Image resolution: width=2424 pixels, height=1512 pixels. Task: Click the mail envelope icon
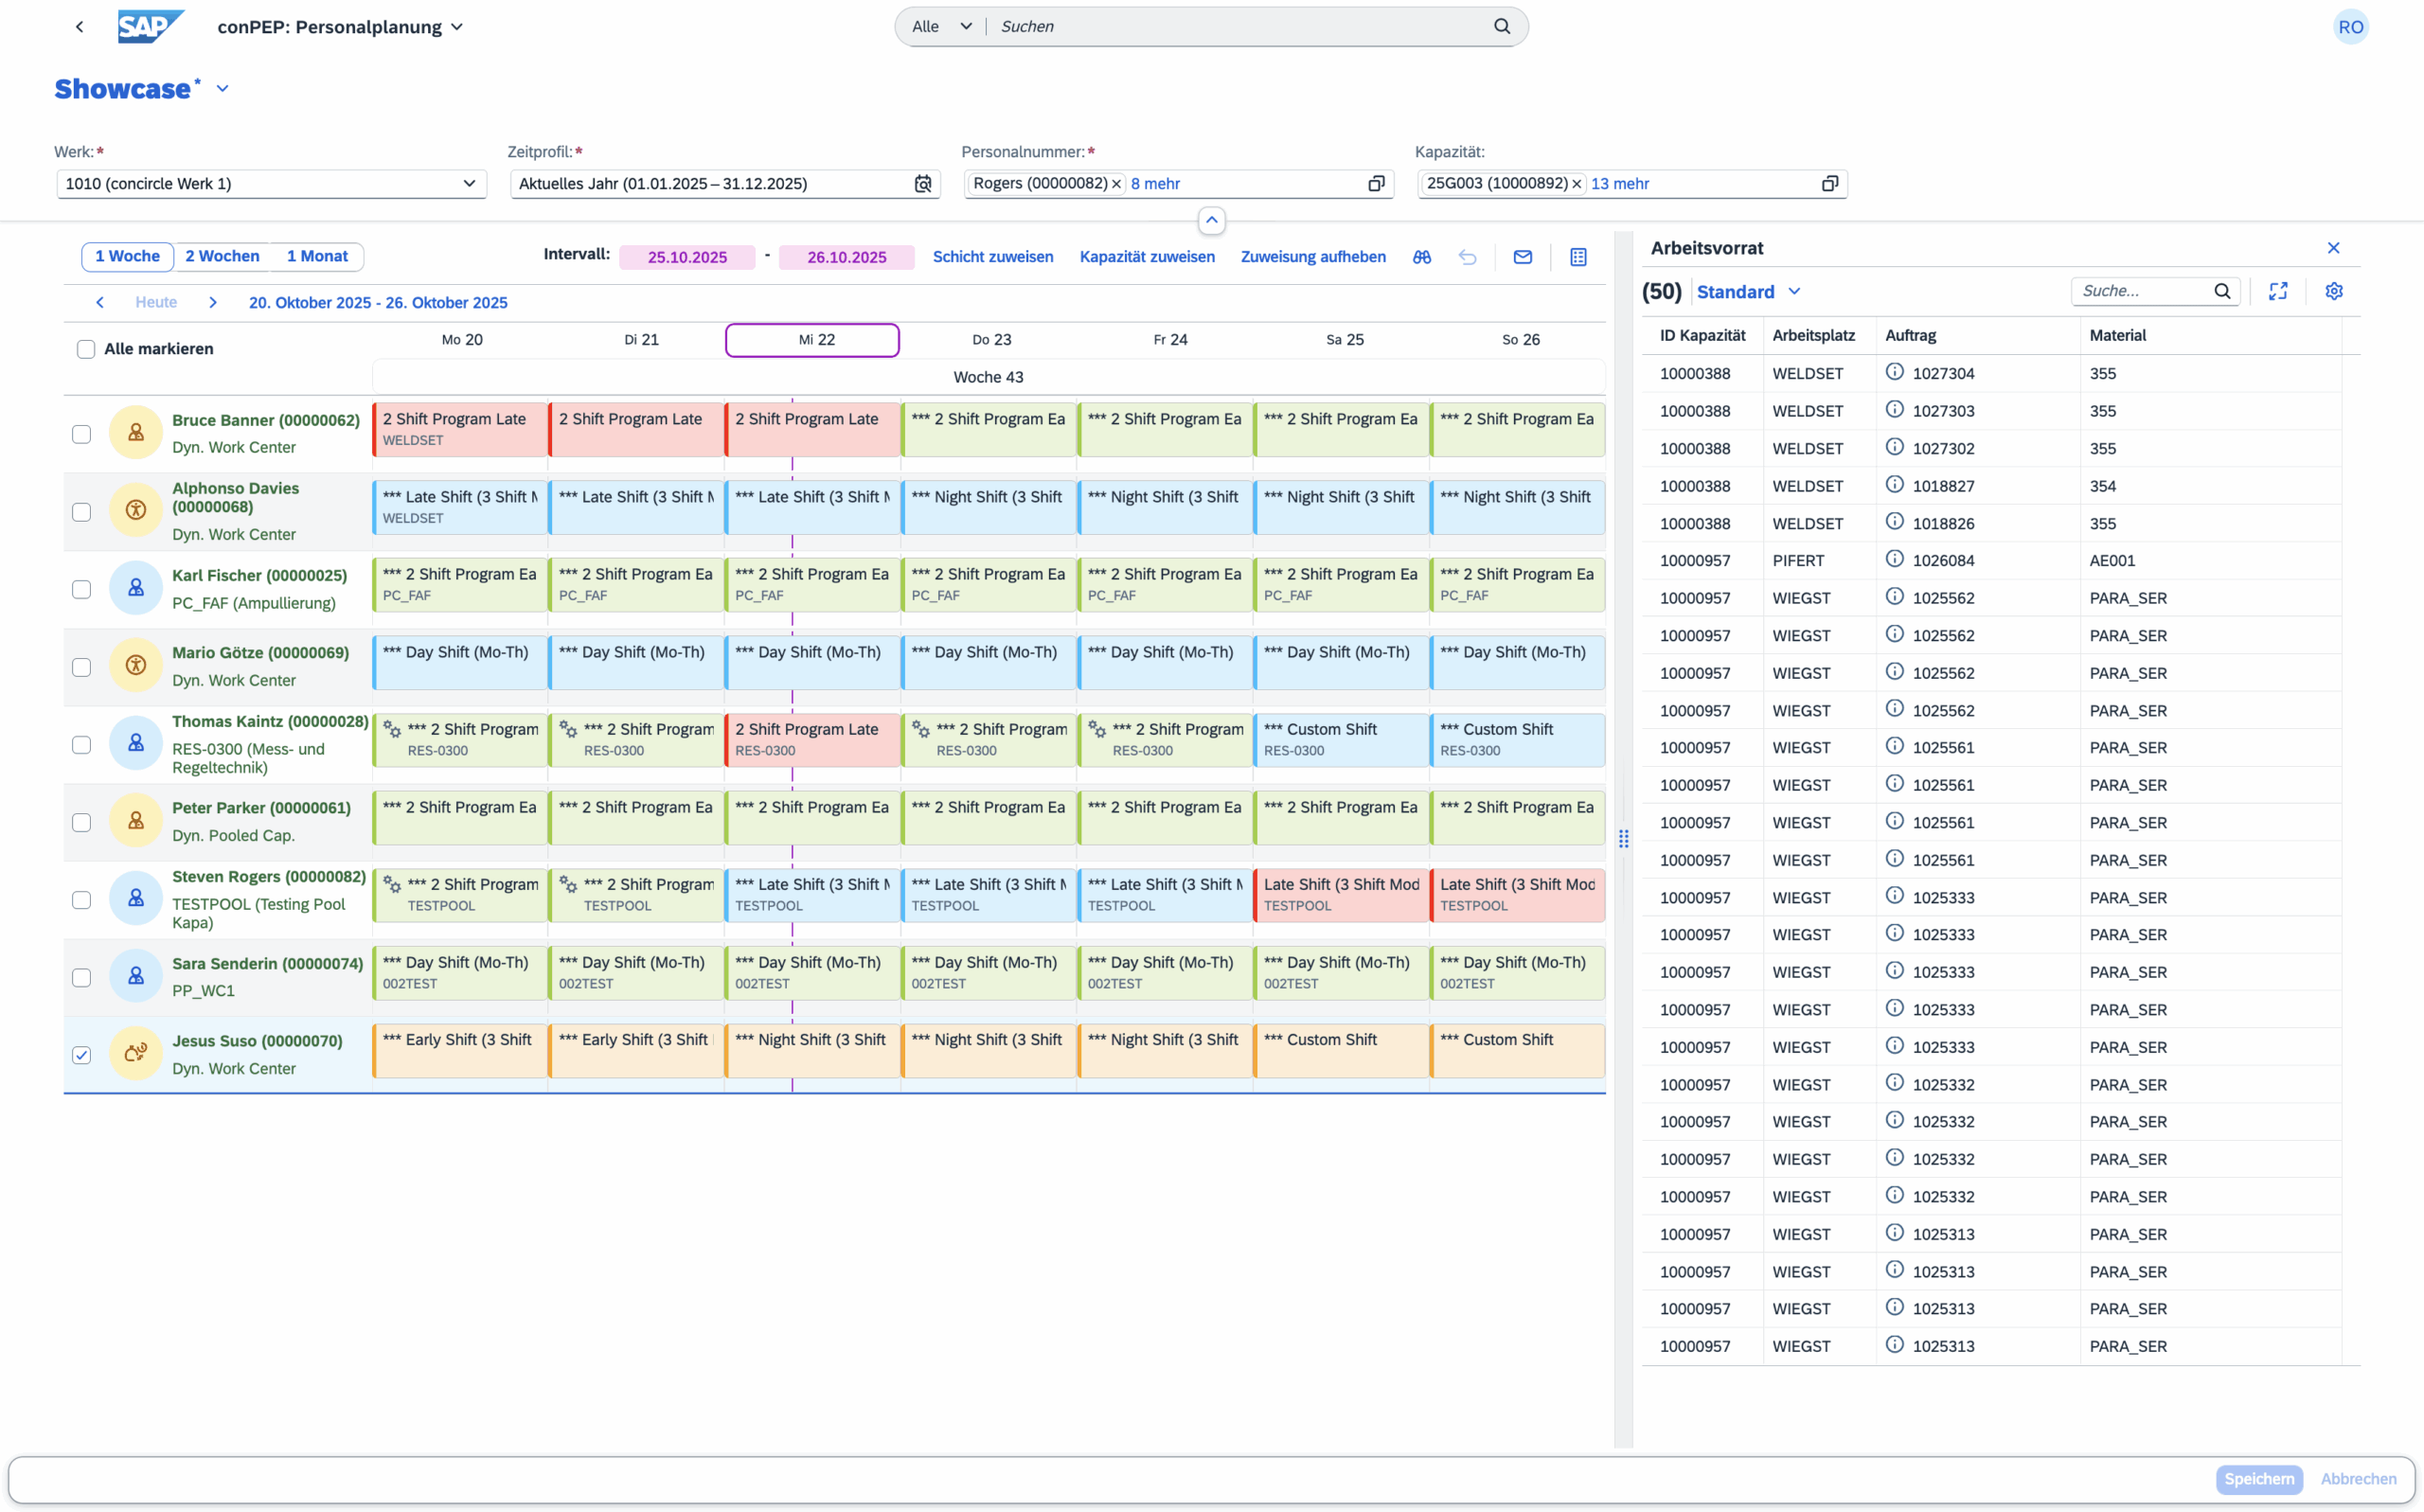tap(1522, 257)
